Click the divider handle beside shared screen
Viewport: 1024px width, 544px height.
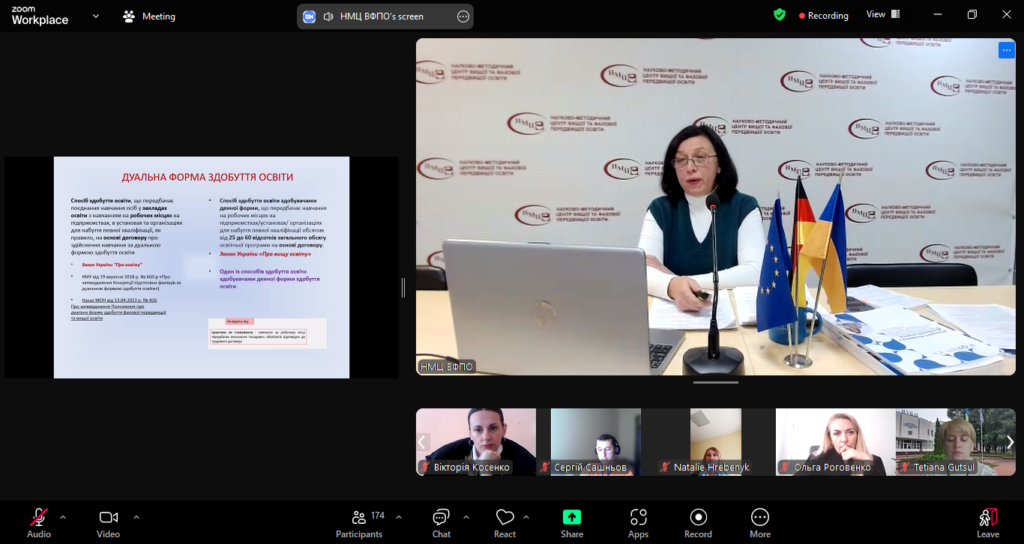(x=404, y=287)
